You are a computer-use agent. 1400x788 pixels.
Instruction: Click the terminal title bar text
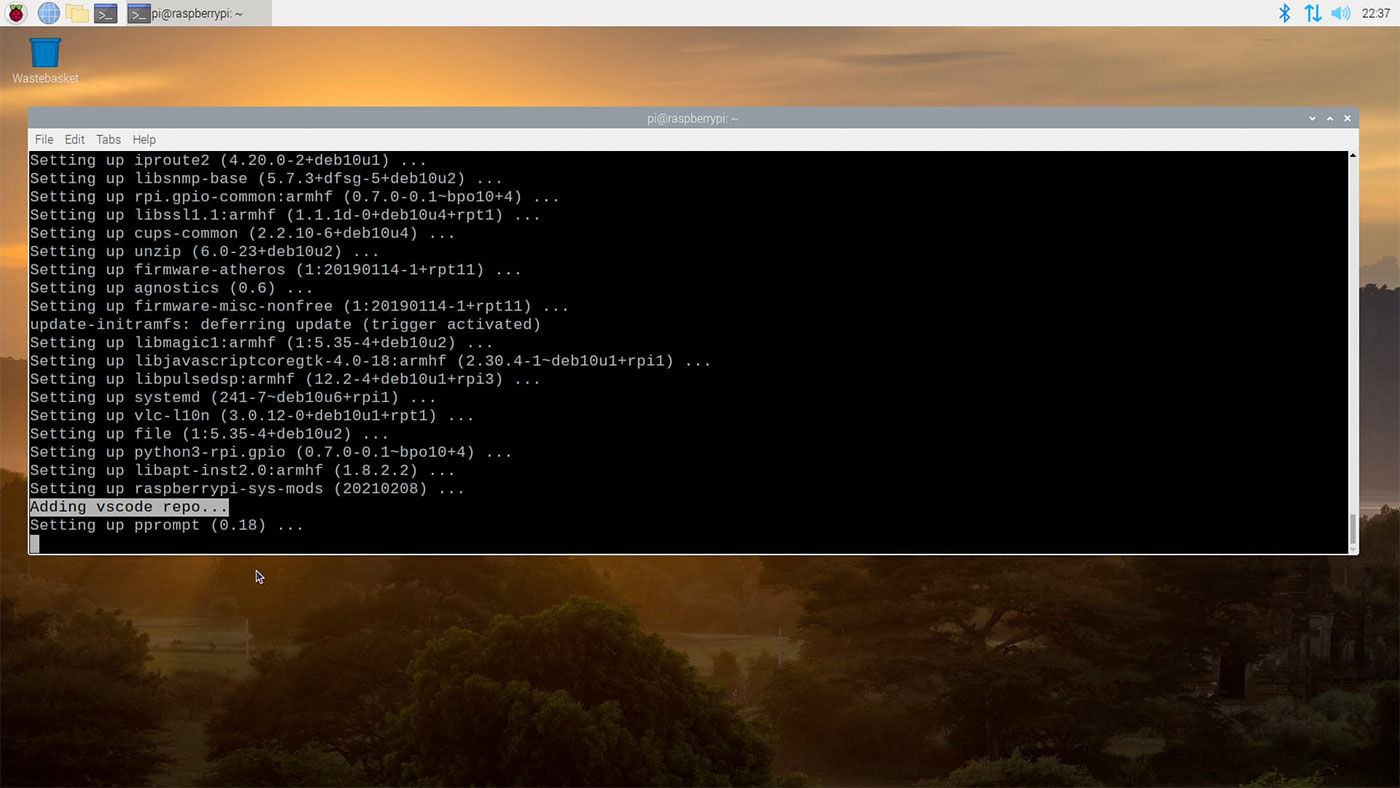[692, 118]
